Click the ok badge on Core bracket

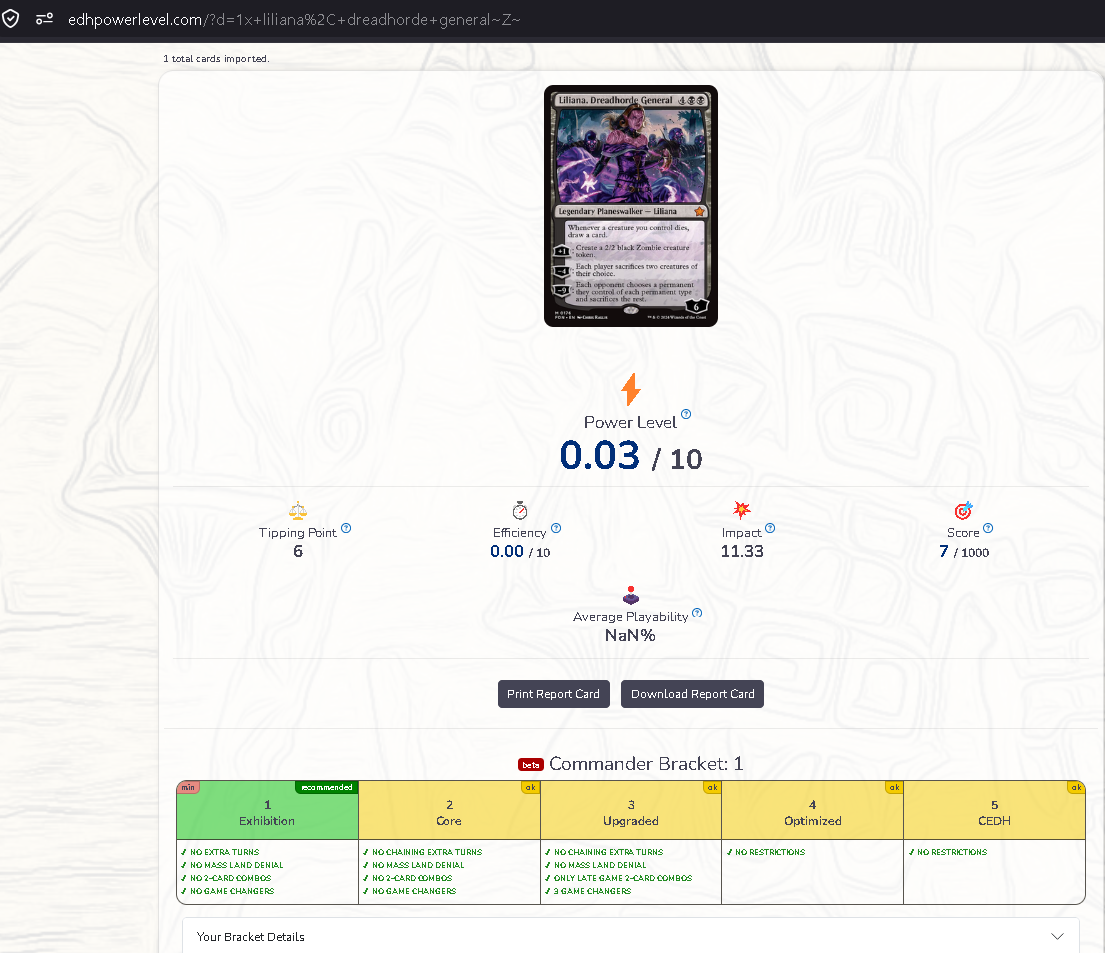[x=531, y=787]
